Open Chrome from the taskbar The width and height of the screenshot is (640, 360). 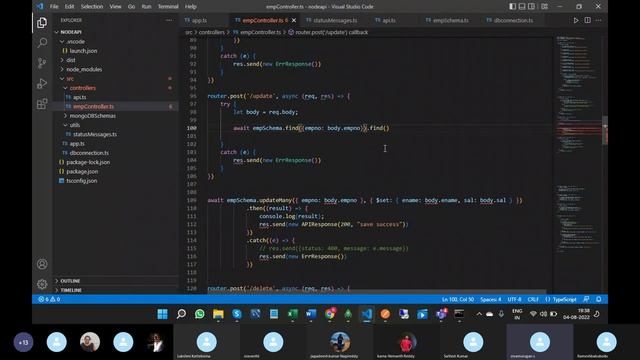[x=330, y=314]
